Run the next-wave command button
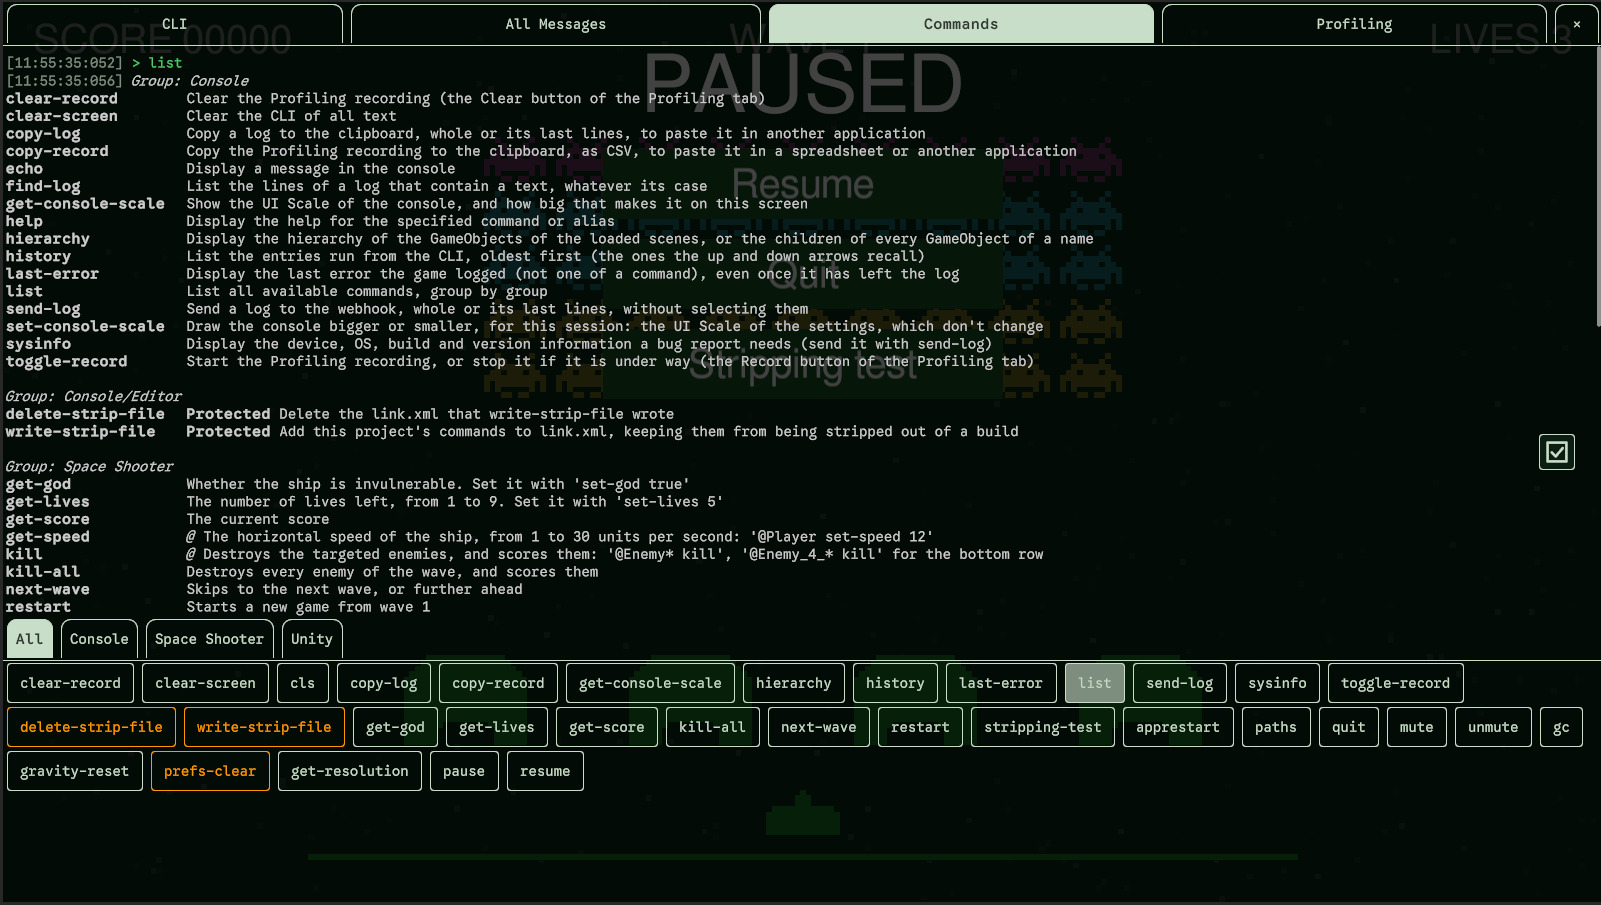The image size is (1601, 905). 819,727
